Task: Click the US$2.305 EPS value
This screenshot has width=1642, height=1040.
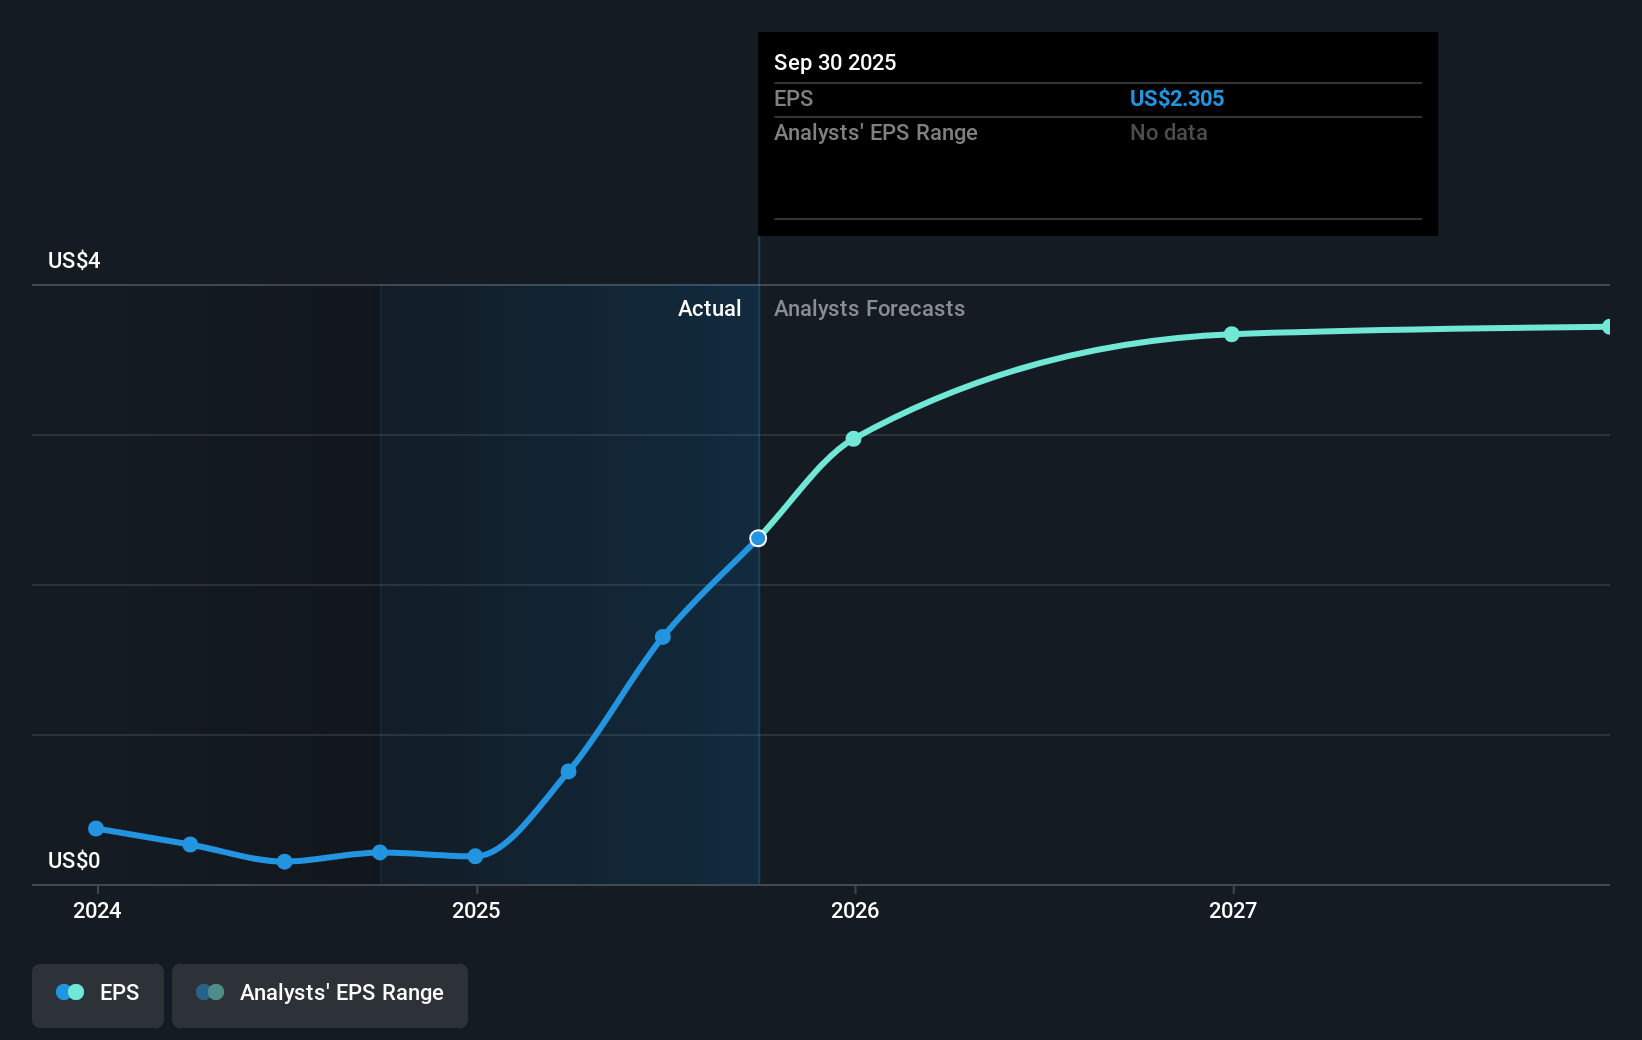Action: 1176,98
